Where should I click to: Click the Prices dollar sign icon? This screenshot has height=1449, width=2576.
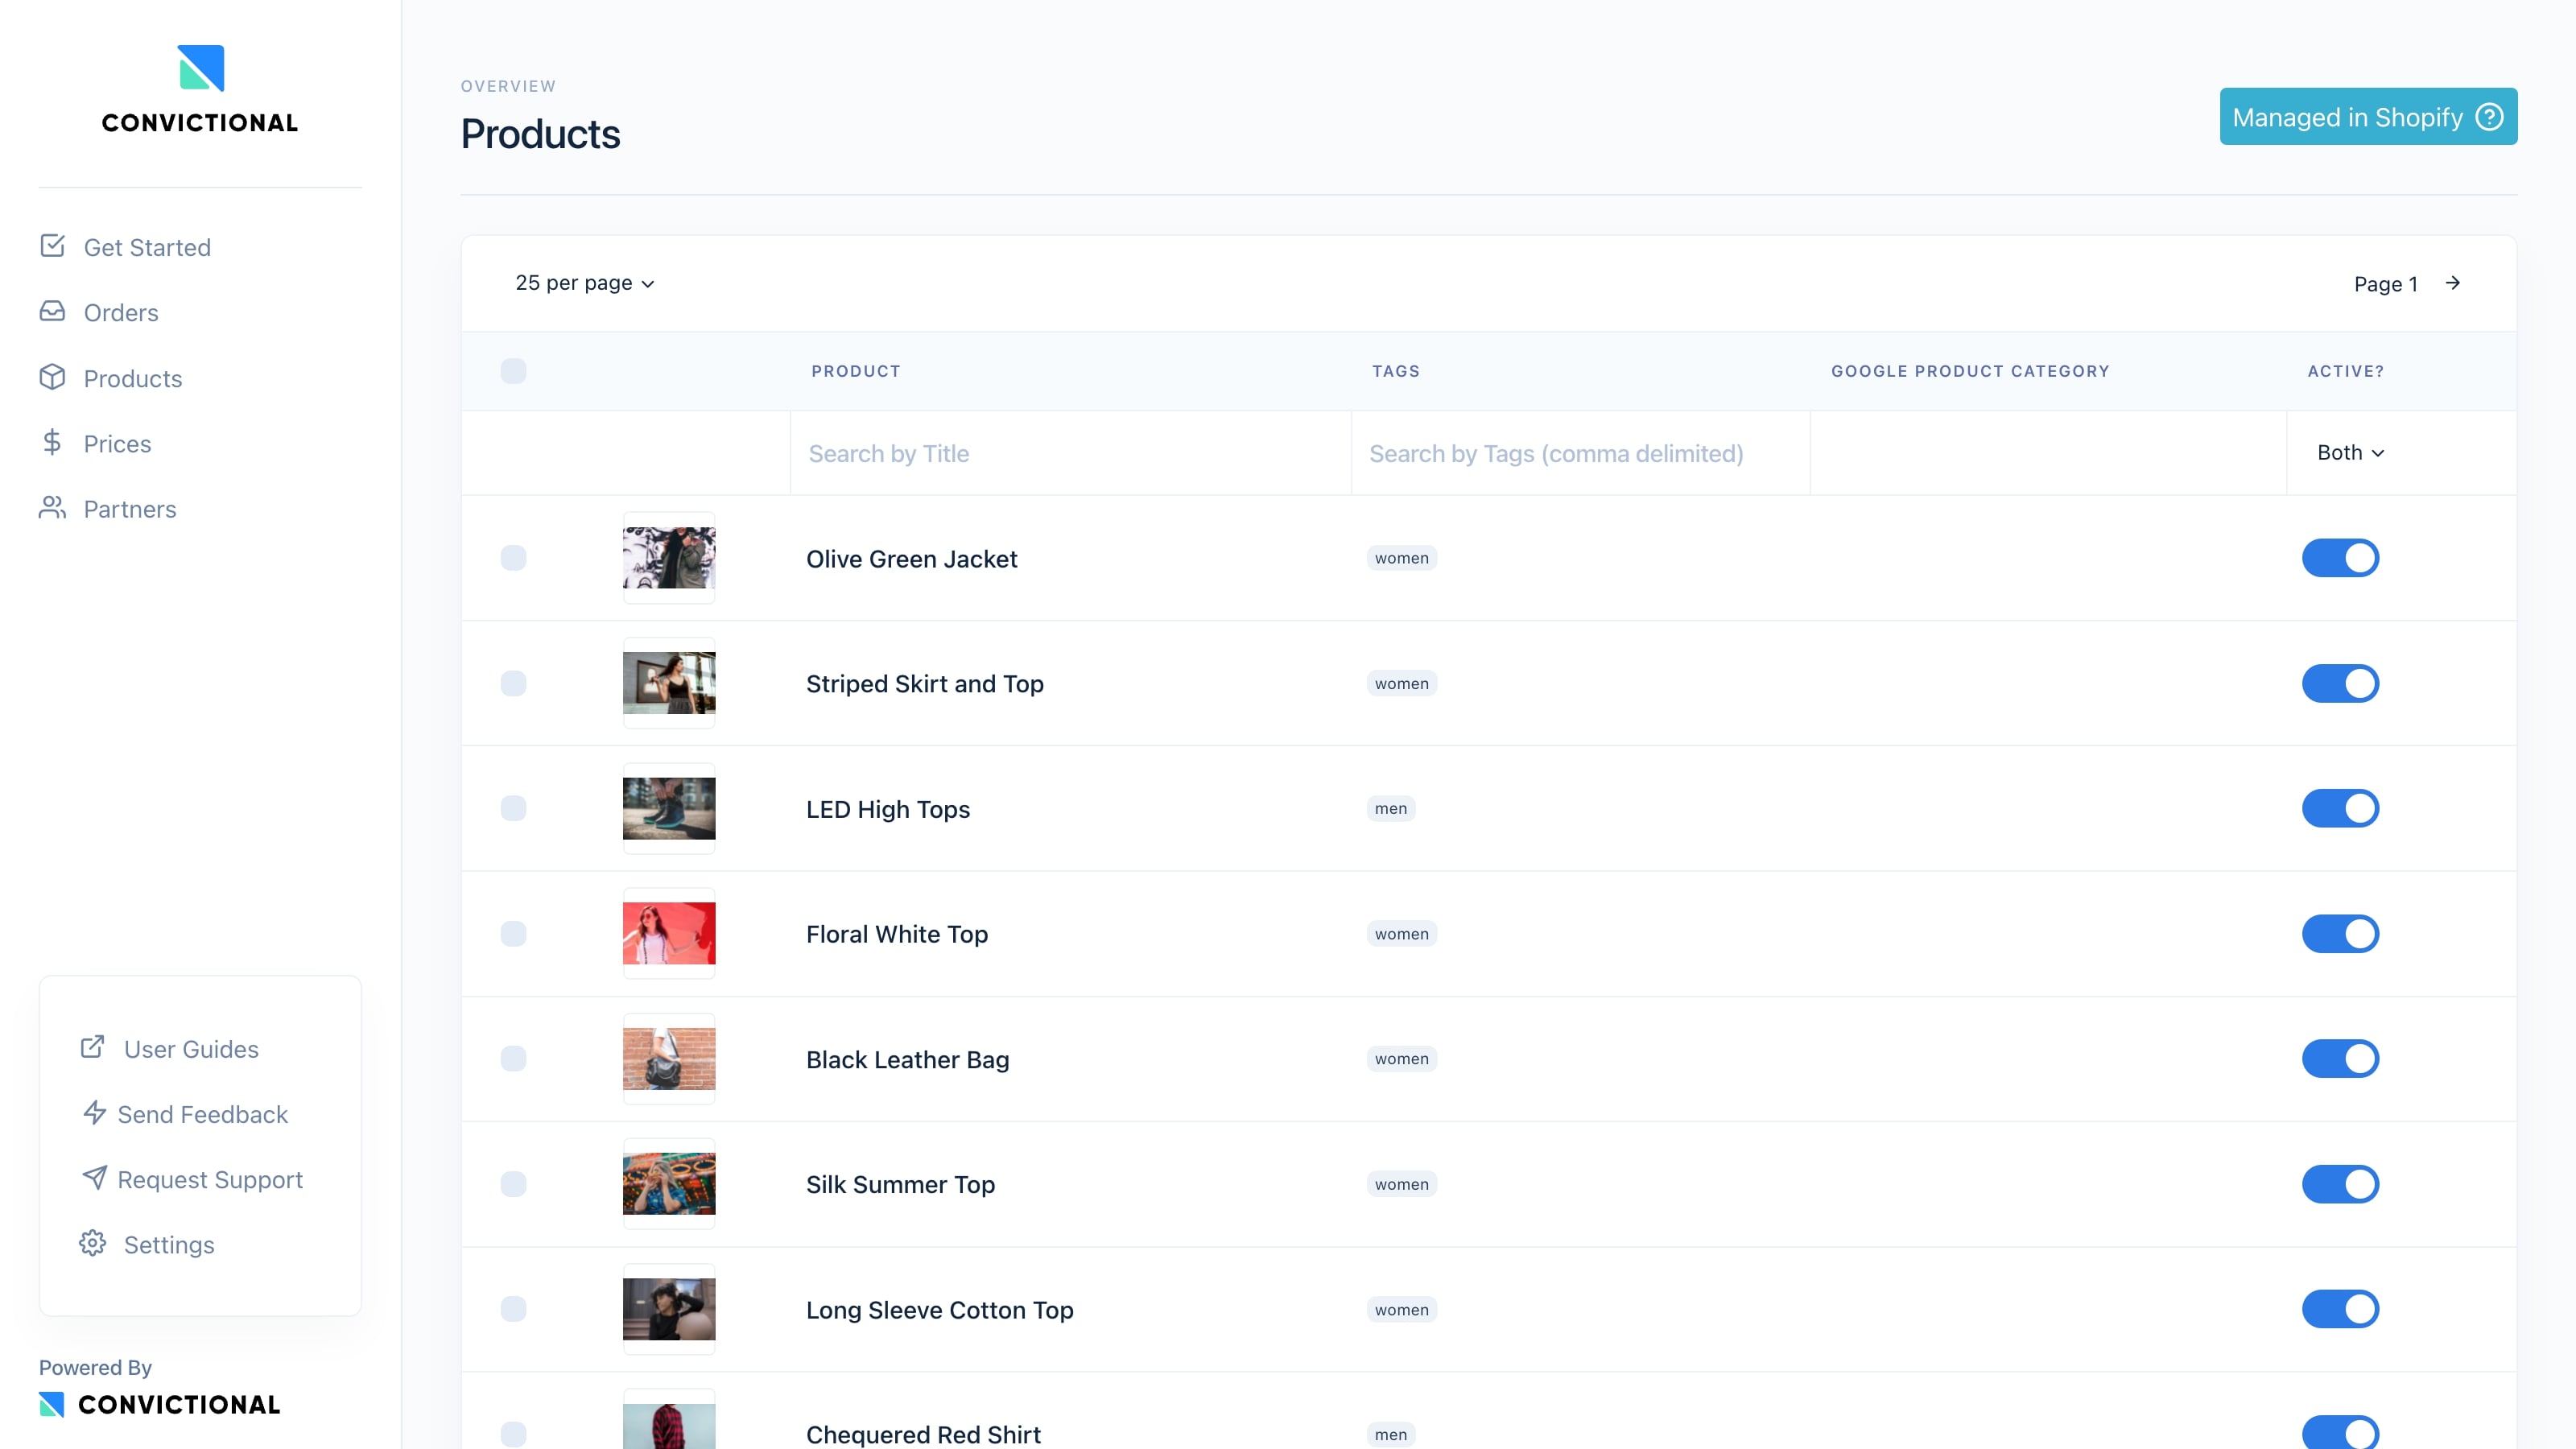tap(52, 442)
